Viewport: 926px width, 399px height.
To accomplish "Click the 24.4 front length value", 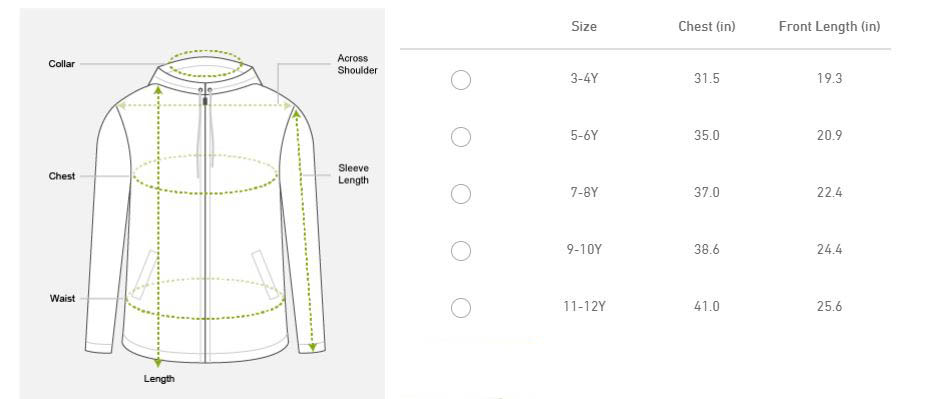I will [829, 249].
